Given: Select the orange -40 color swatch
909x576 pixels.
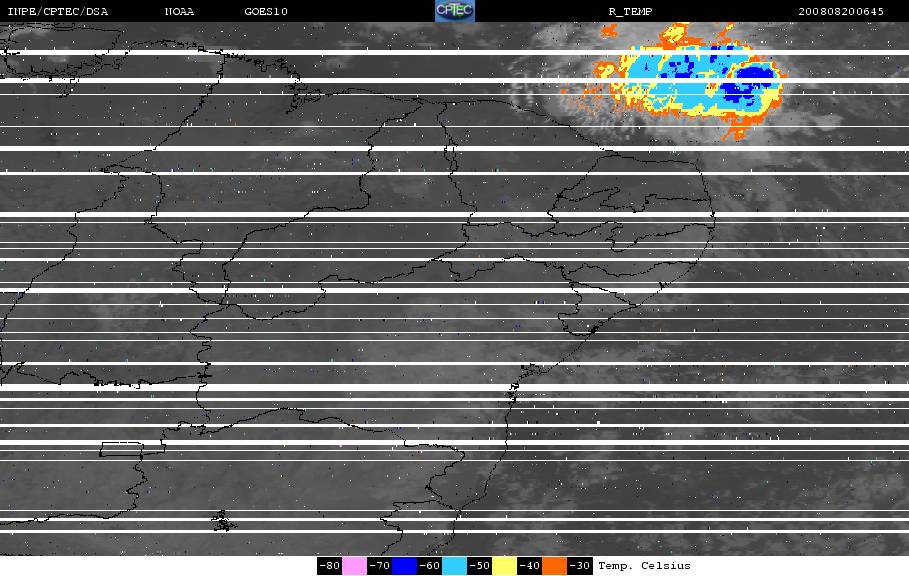Looking at the screenshot, I should [554, 566].
